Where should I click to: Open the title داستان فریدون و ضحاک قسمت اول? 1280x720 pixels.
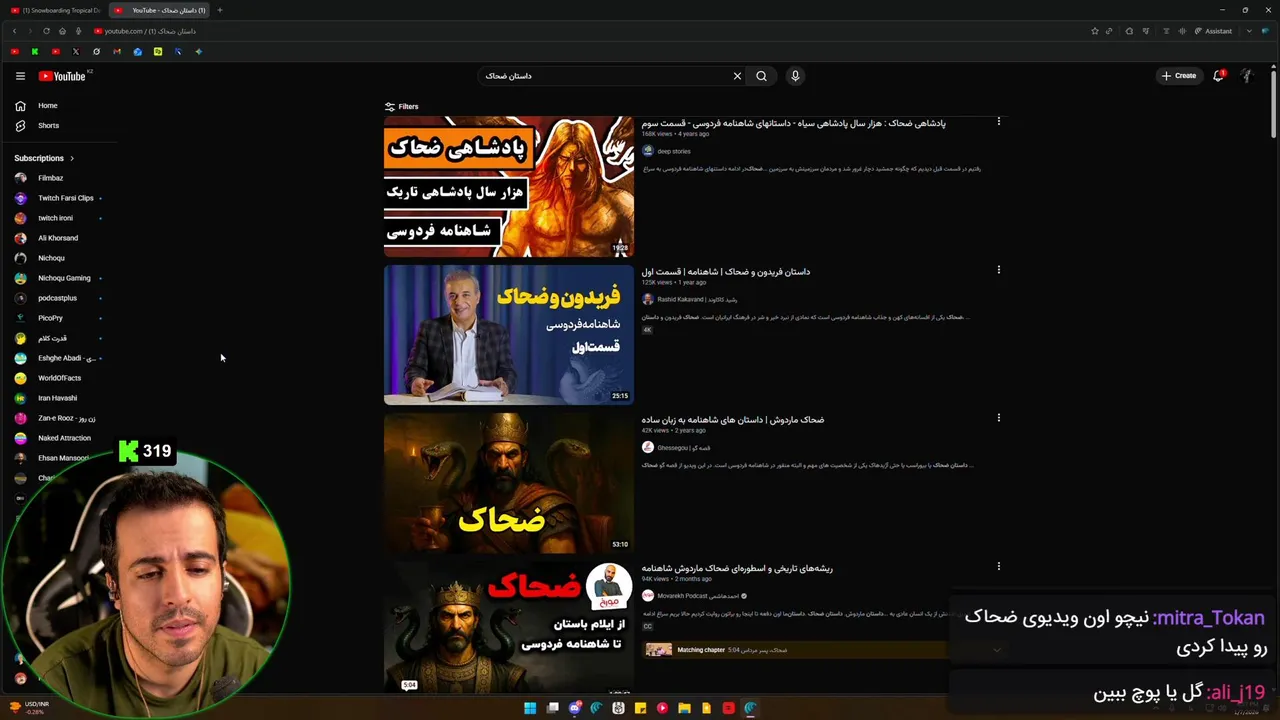coord(726,272)
